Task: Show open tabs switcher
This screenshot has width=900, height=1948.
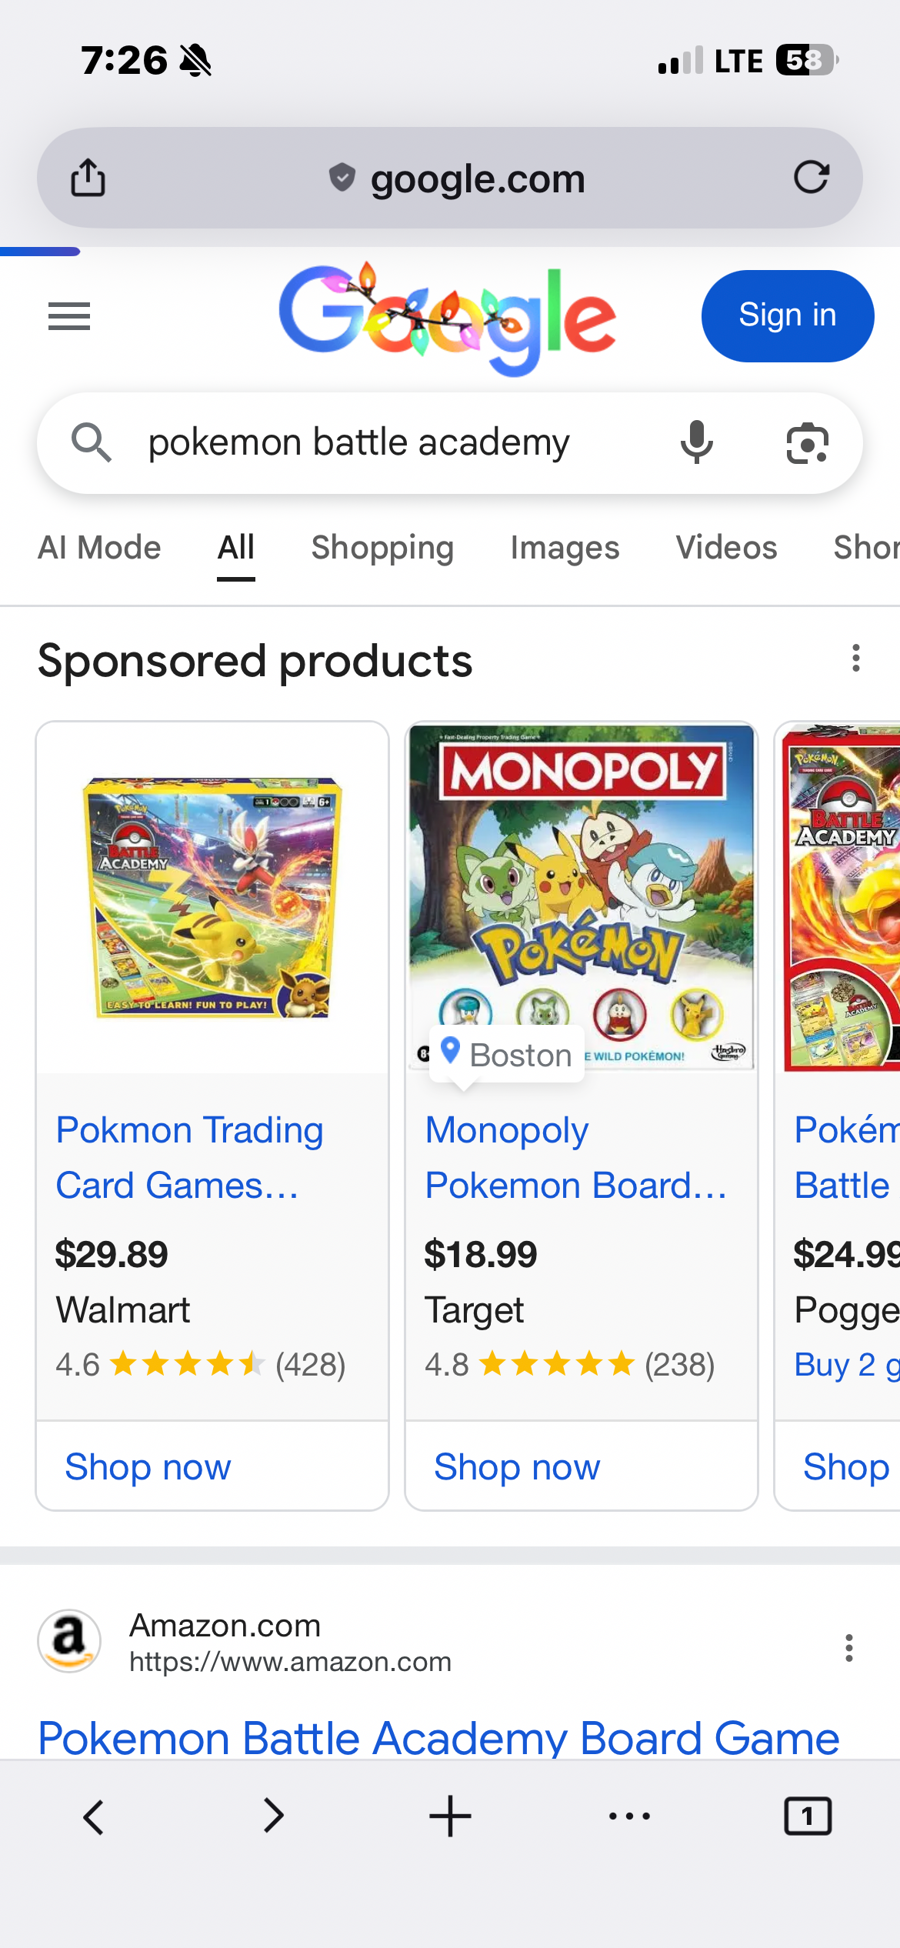Action: (x=807, y=1816)
